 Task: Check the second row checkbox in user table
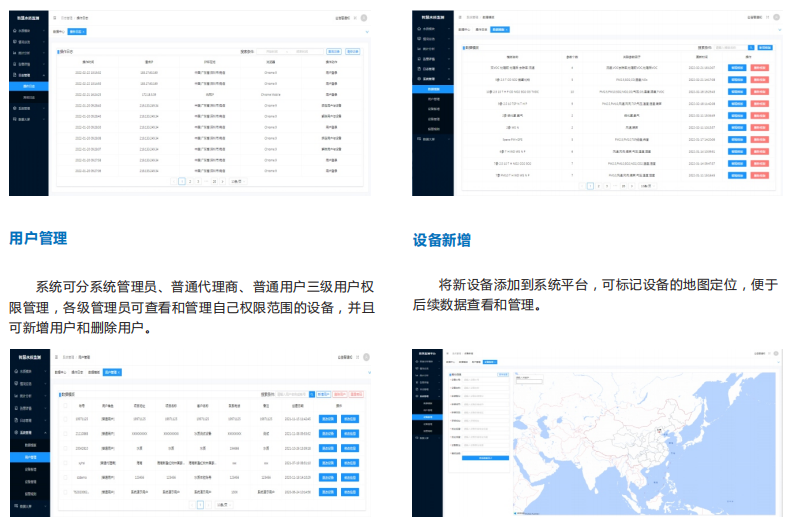(x=62, y=433)
